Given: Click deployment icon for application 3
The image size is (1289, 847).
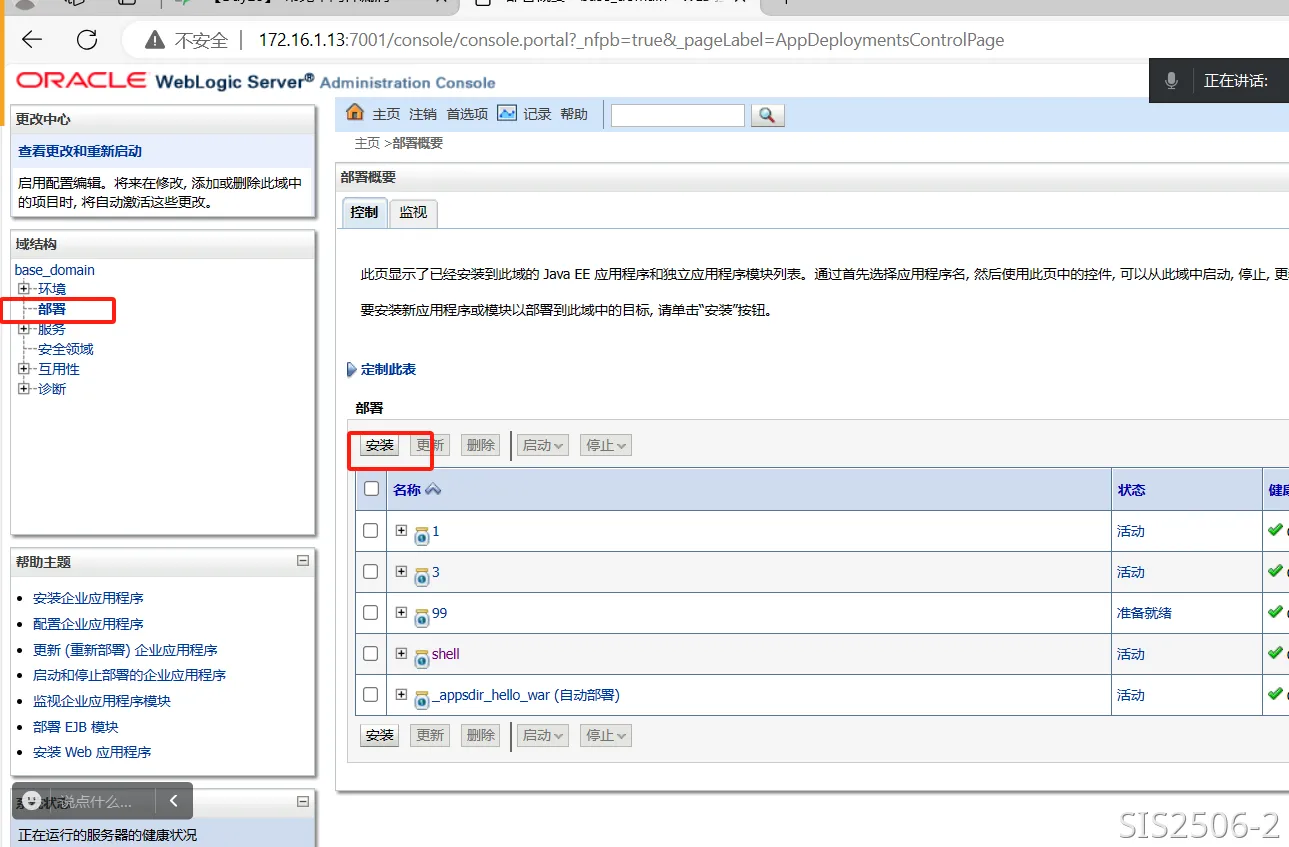Looking at the screenshot, I should pyautogui.click(x=422, y=576).
